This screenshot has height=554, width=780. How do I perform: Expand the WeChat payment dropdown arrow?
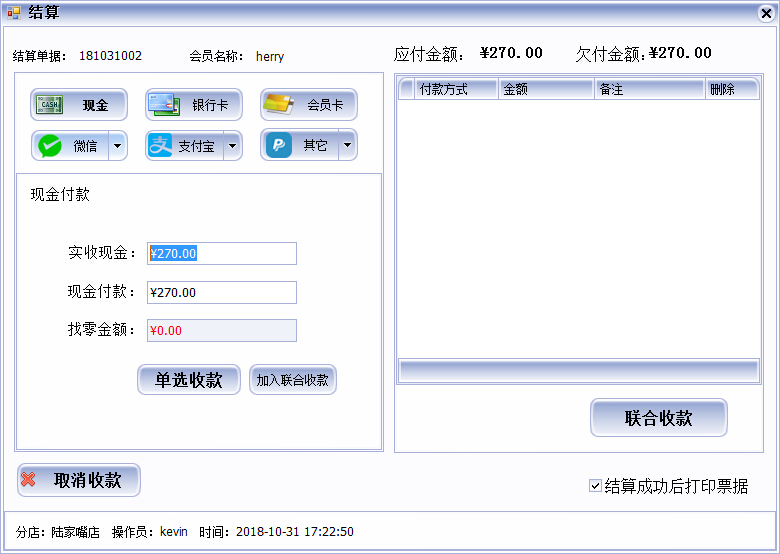118,146
